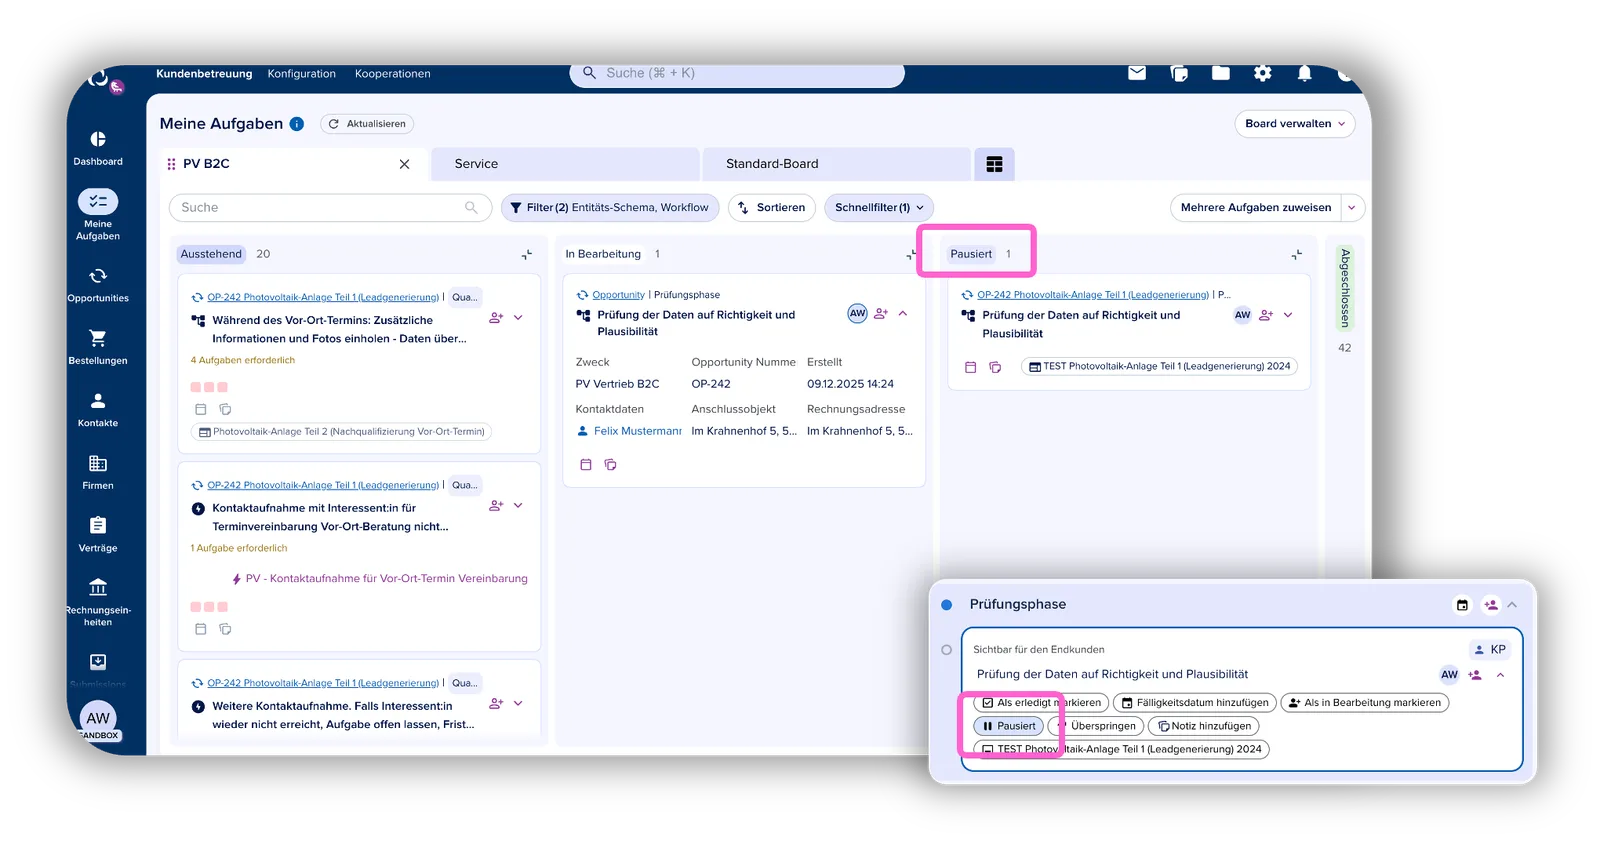Click the drag handle on PV B2C tab
1600x841 pixels.
click(x=171, y=164)
